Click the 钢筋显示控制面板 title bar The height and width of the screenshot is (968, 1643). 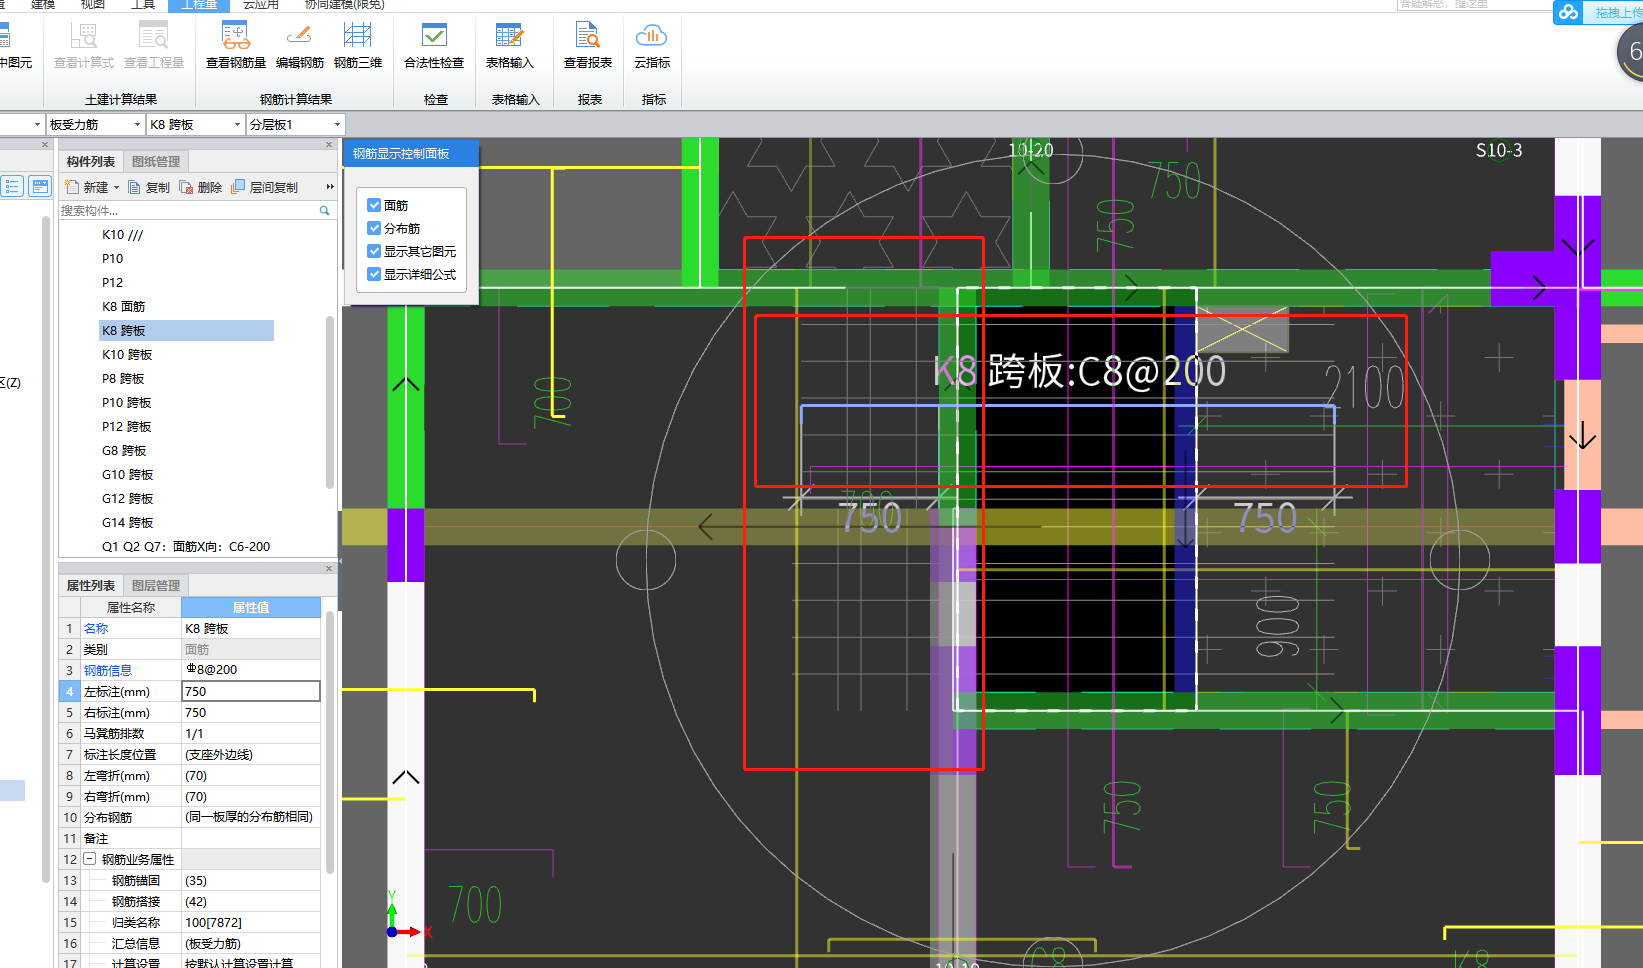pos(411,154)
